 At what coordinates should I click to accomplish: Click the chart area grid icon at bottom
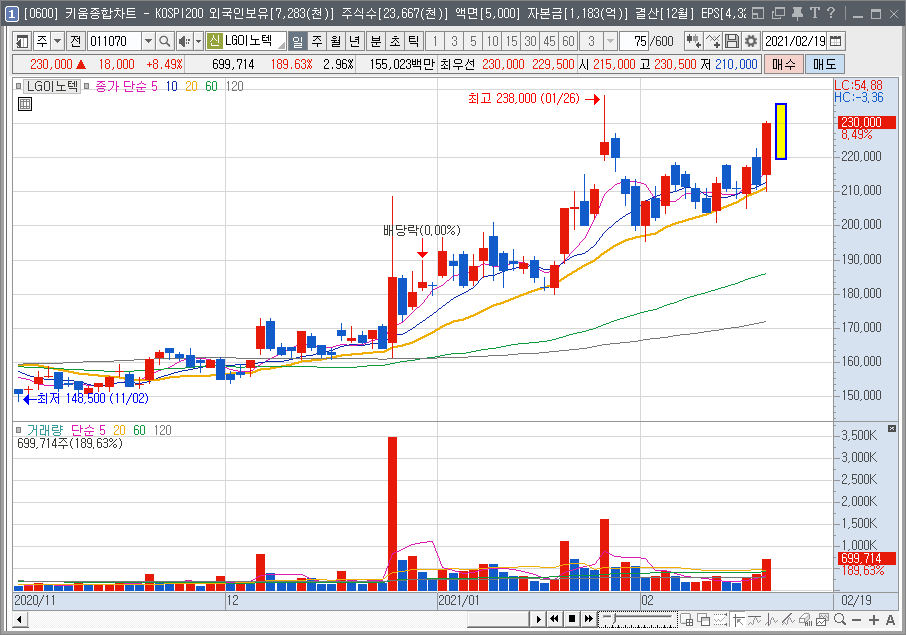(686, 619)
